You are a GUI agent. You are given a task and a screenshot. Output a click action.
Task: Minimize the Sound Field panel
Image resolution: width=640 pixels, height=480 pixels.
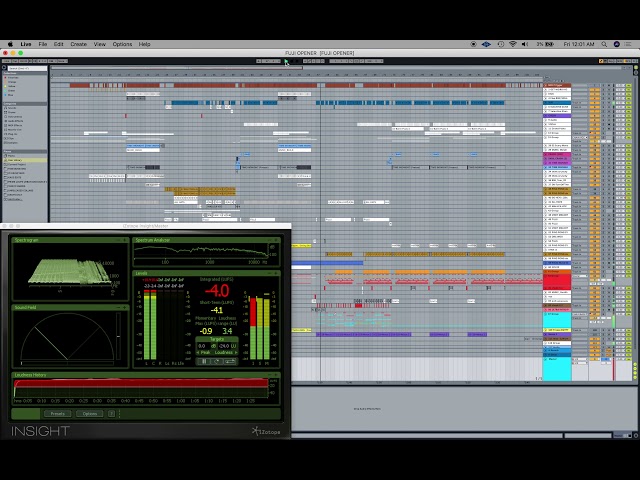(119, 307)
